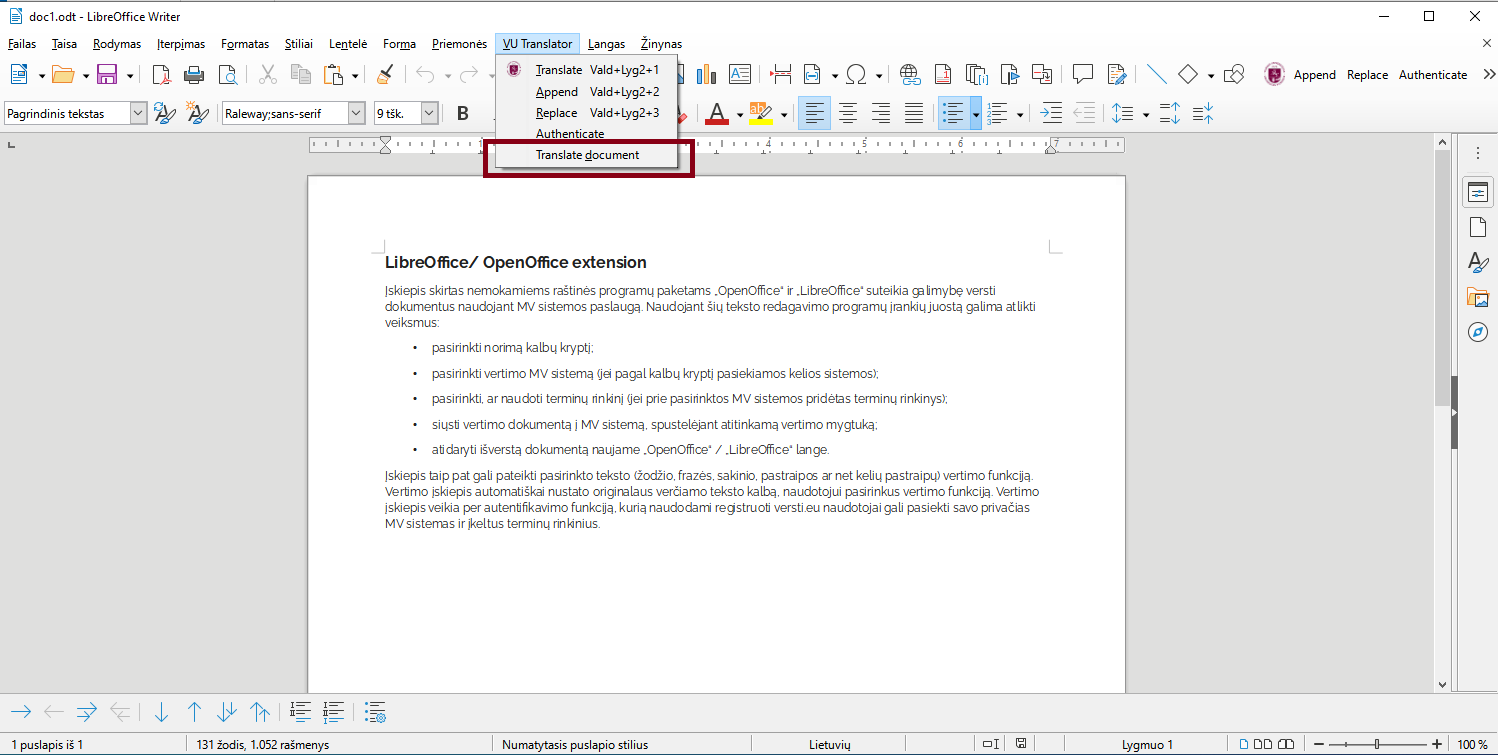Click the Undo arrow icon
1498x755 pixels.
[x=425, y=74]
